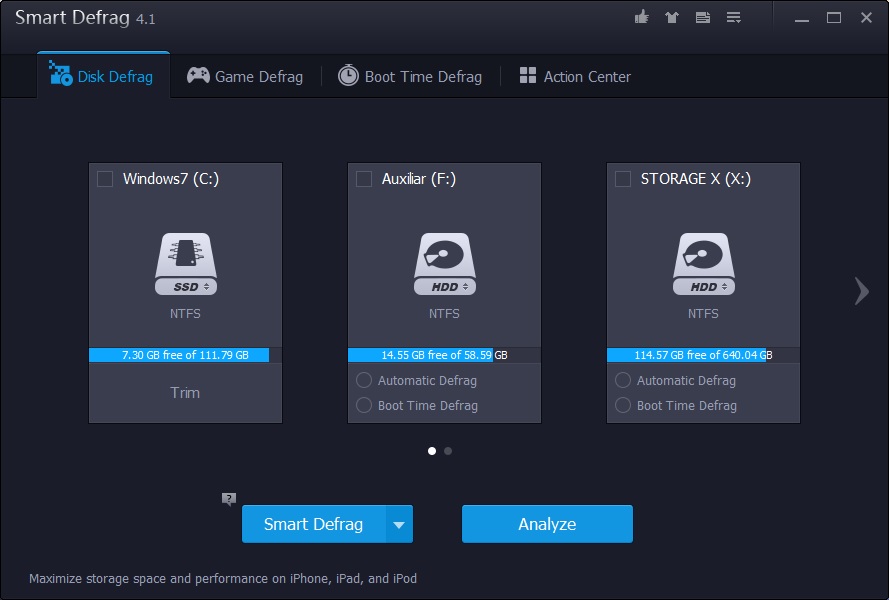Screen dimensions: 889x600
Task: Select the Auxiliar (F:) drive checkbox
Action: coord(364,179)
